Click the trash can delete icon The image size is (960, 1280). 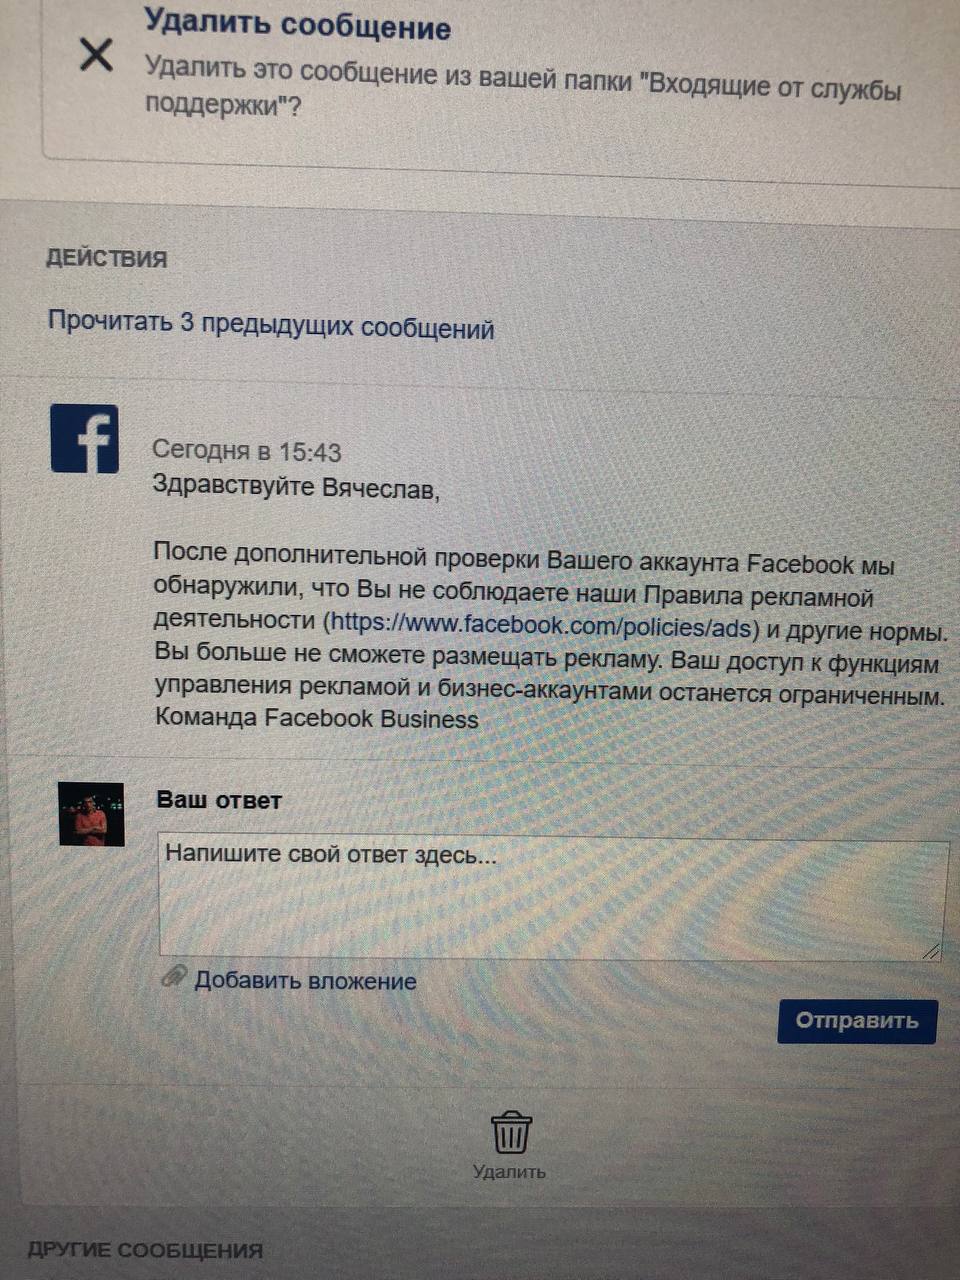[511, 1133]
